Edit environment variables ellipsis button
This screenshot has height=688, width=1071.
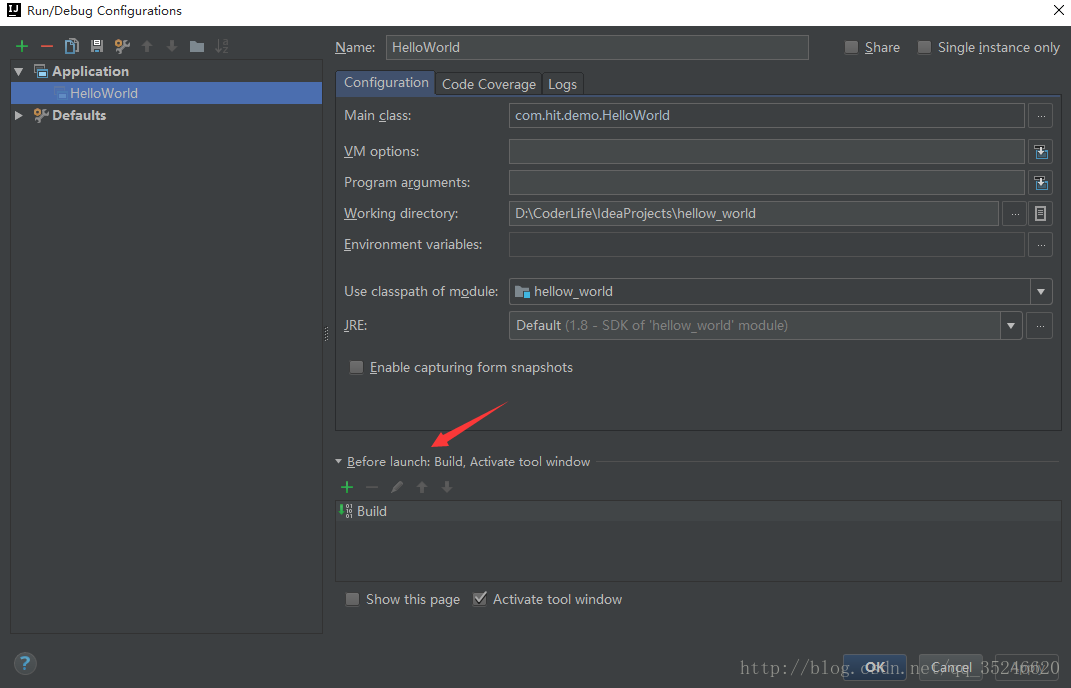(1040, 245)
